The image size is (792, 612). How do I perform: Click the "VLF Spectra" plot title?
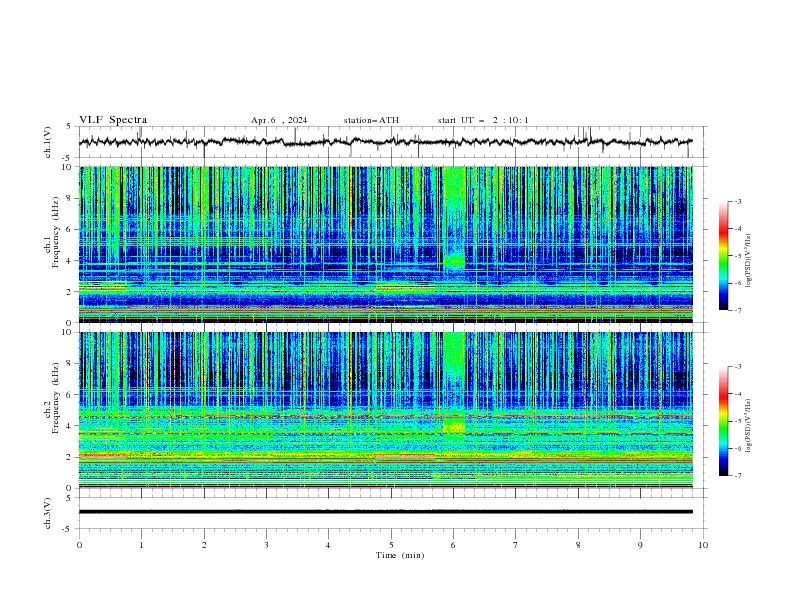[113, 120]
